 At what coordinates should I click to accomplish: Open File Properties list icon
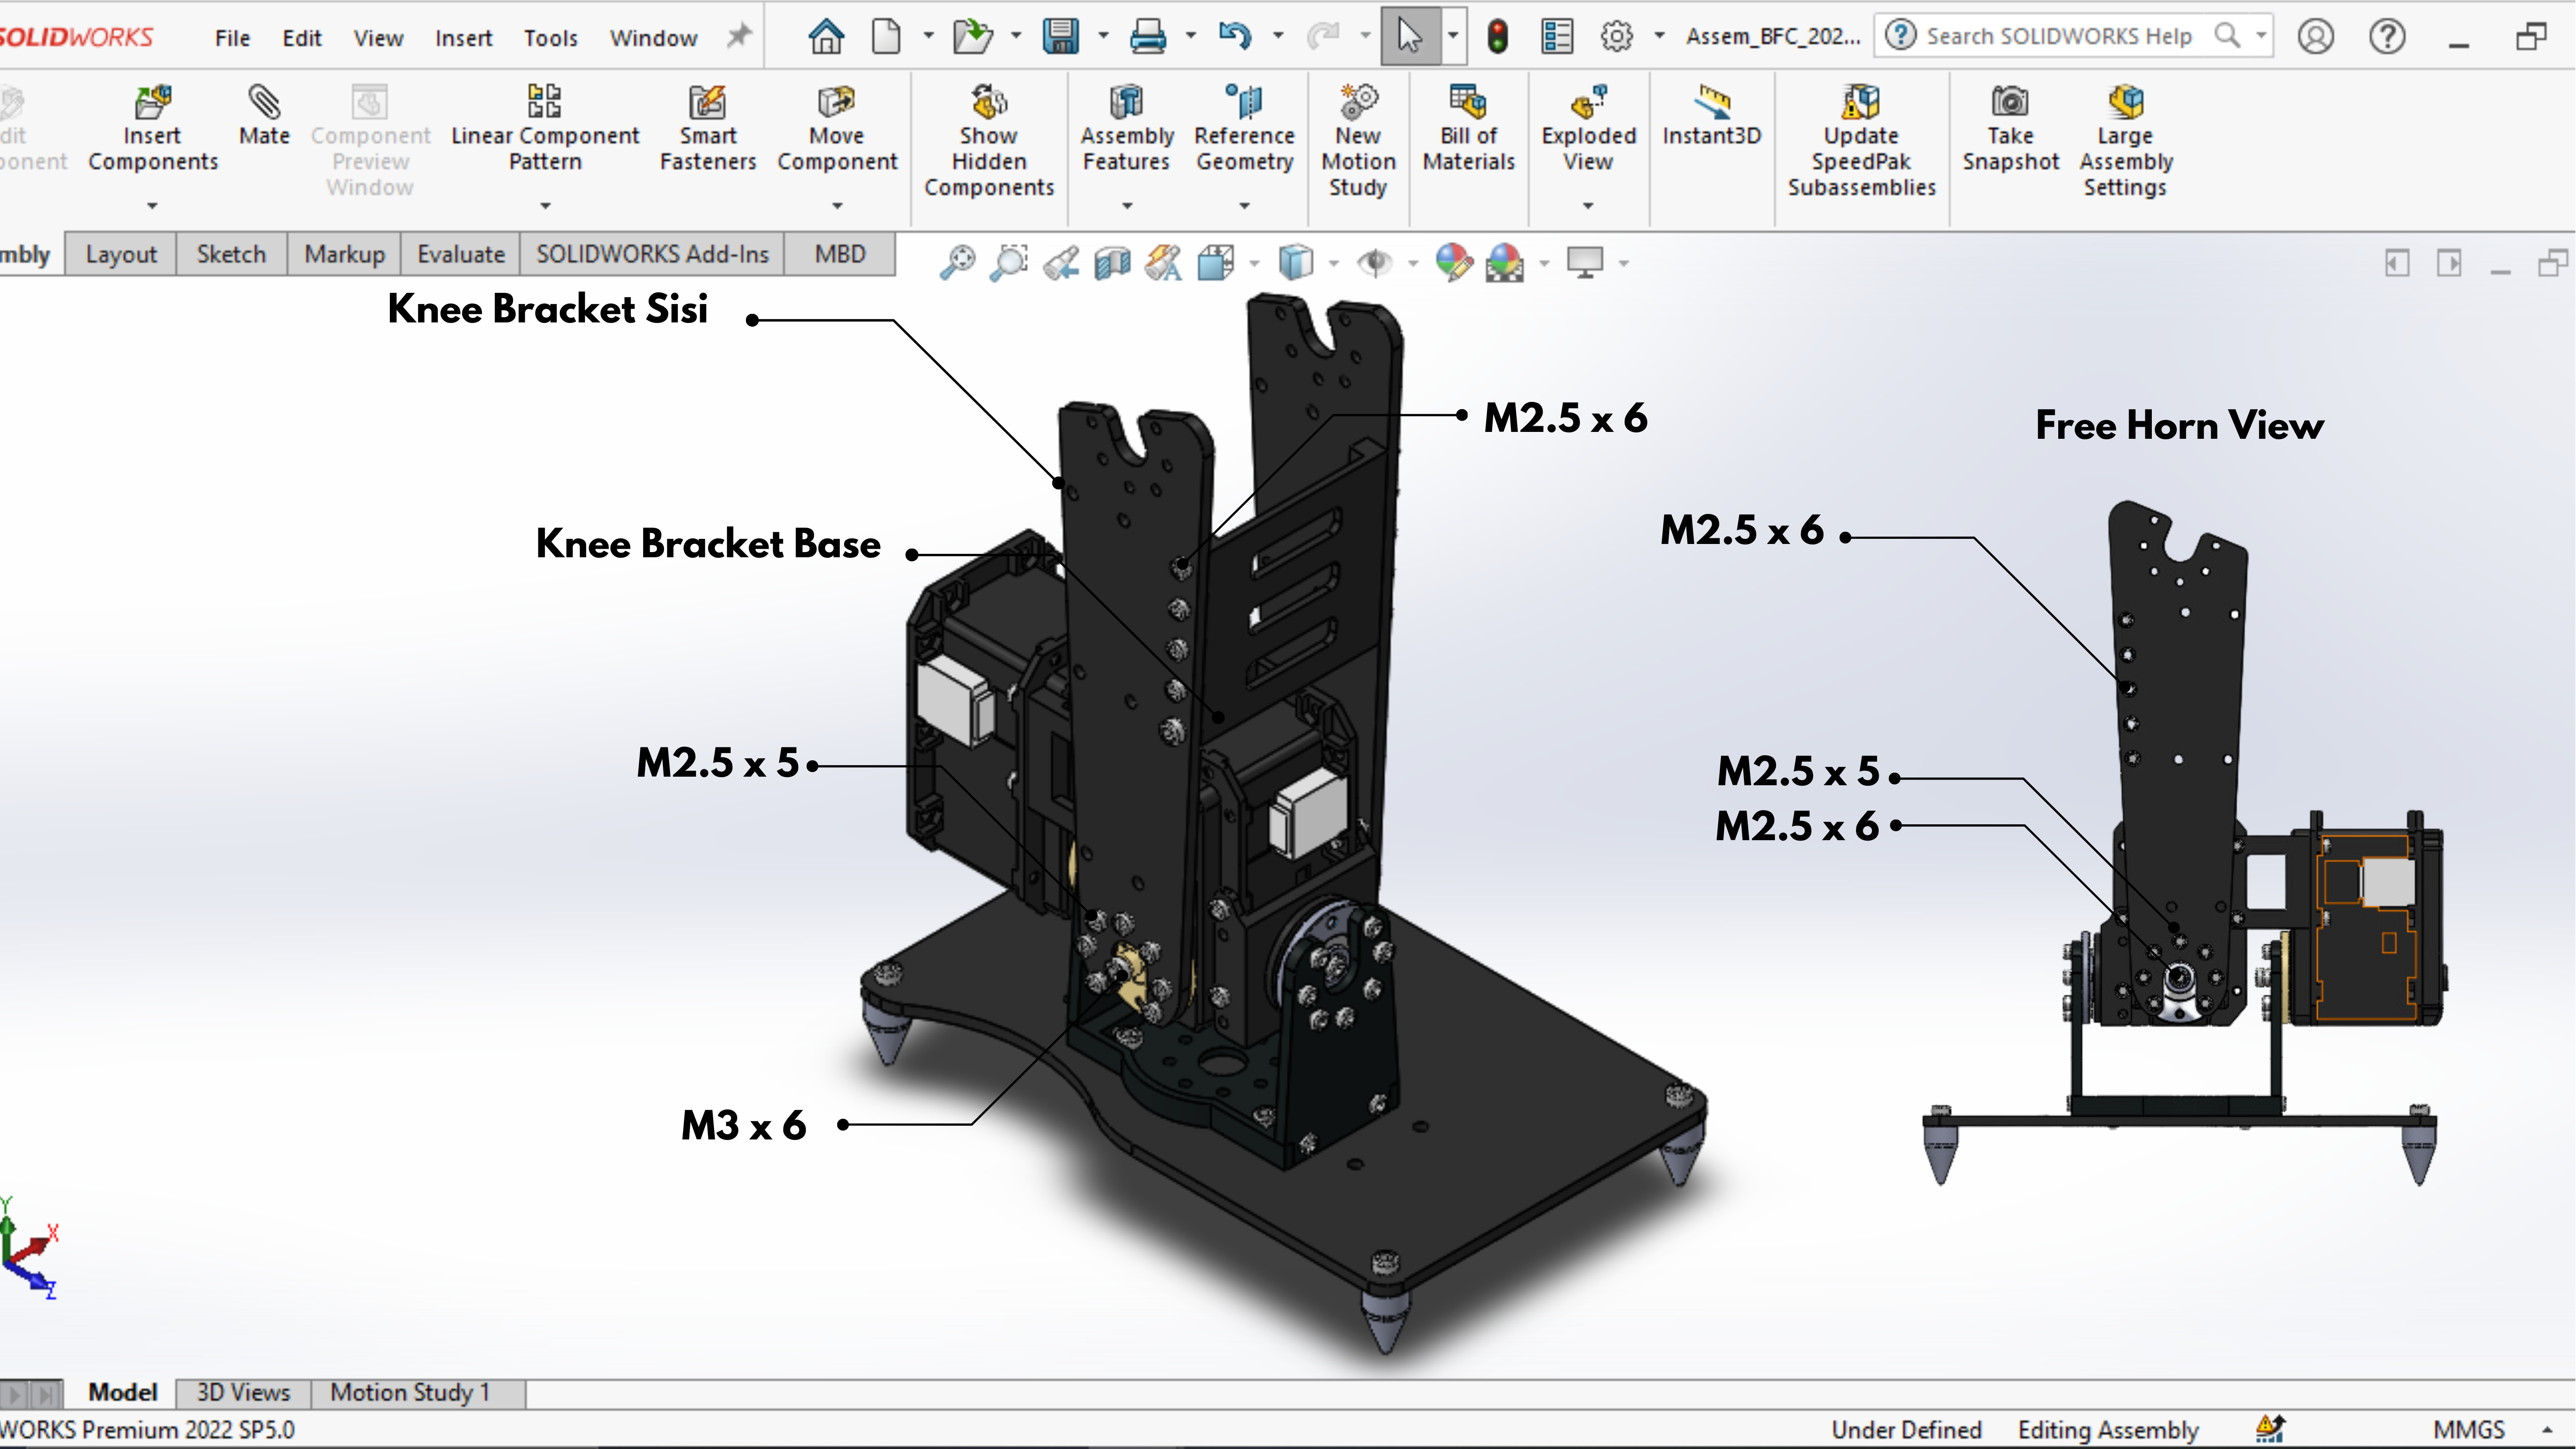tap(1557, 37)
